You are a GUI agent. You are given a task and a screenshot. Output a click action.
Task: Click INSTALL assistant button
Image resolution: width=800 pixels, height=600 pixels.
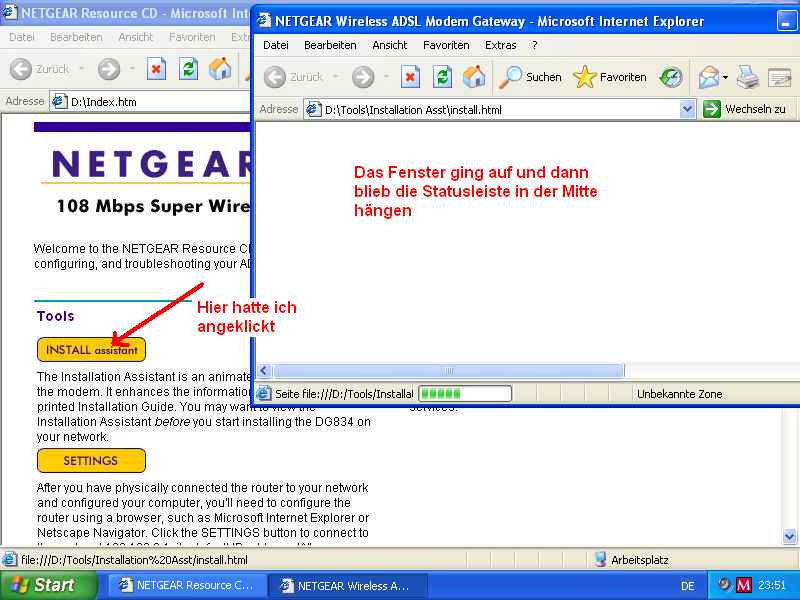pyautogui.click(x=91, y=350)
